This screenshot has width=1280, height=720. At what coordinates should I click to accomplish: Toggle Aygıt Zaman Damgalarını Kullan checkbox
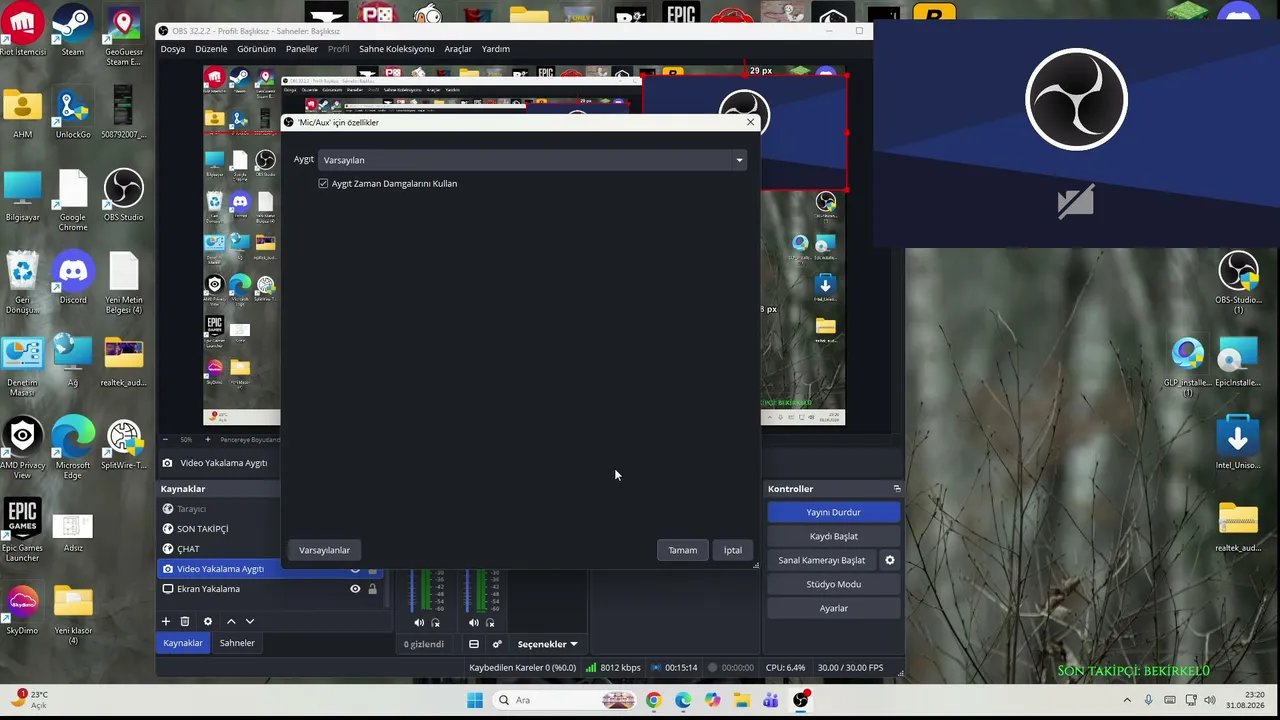click(x=323, y=184)
